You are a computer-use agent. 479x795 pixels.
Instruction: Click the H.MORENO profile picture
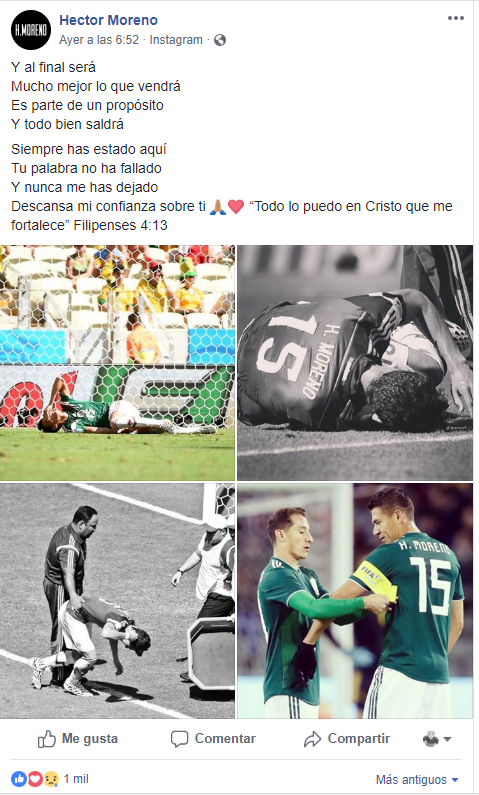coord(31,30)
